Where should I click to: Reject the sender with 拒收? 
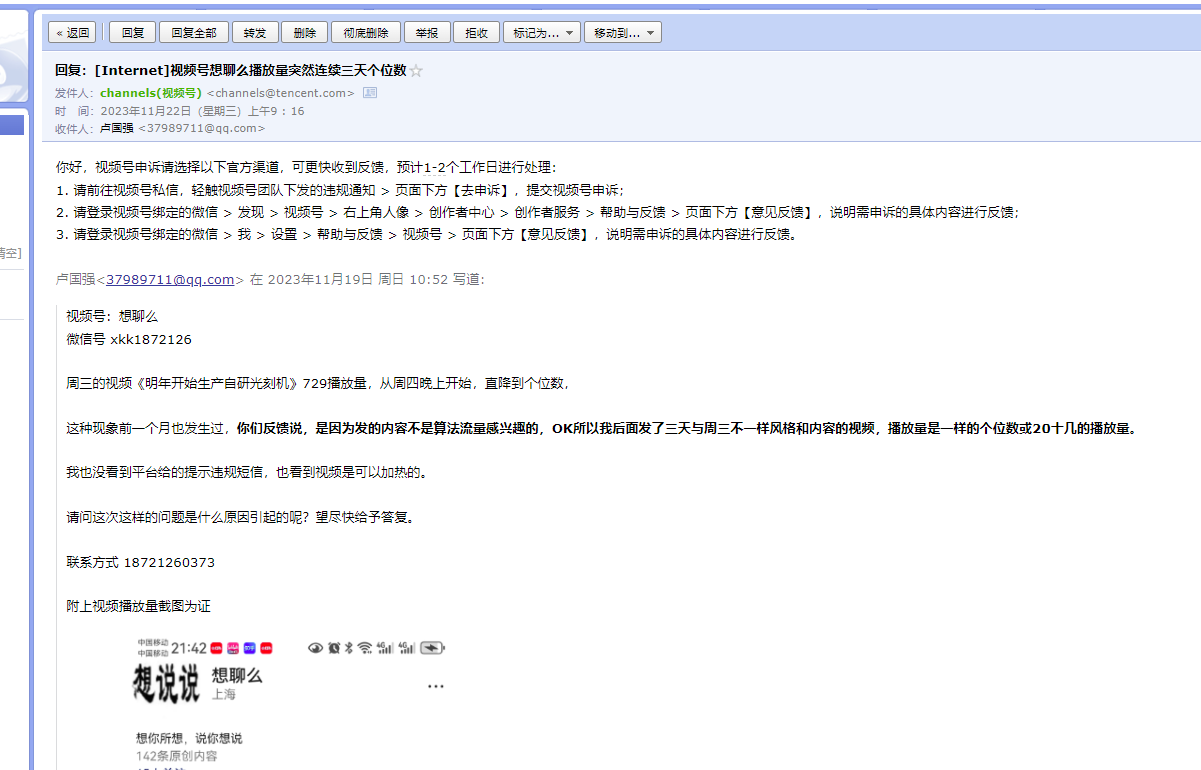click(x=477, y=33)
